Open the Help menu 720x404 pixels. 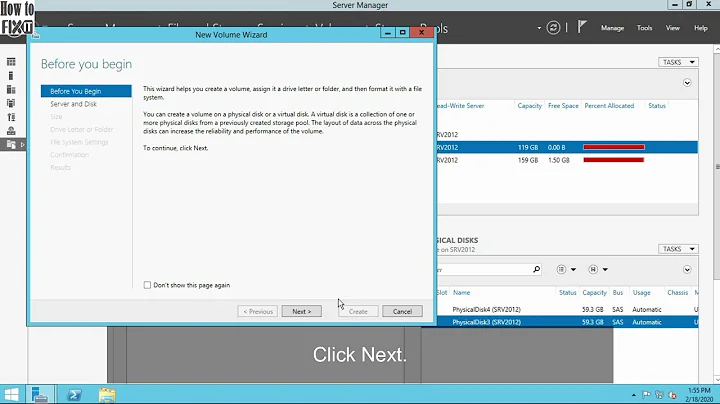pos(701,28)
